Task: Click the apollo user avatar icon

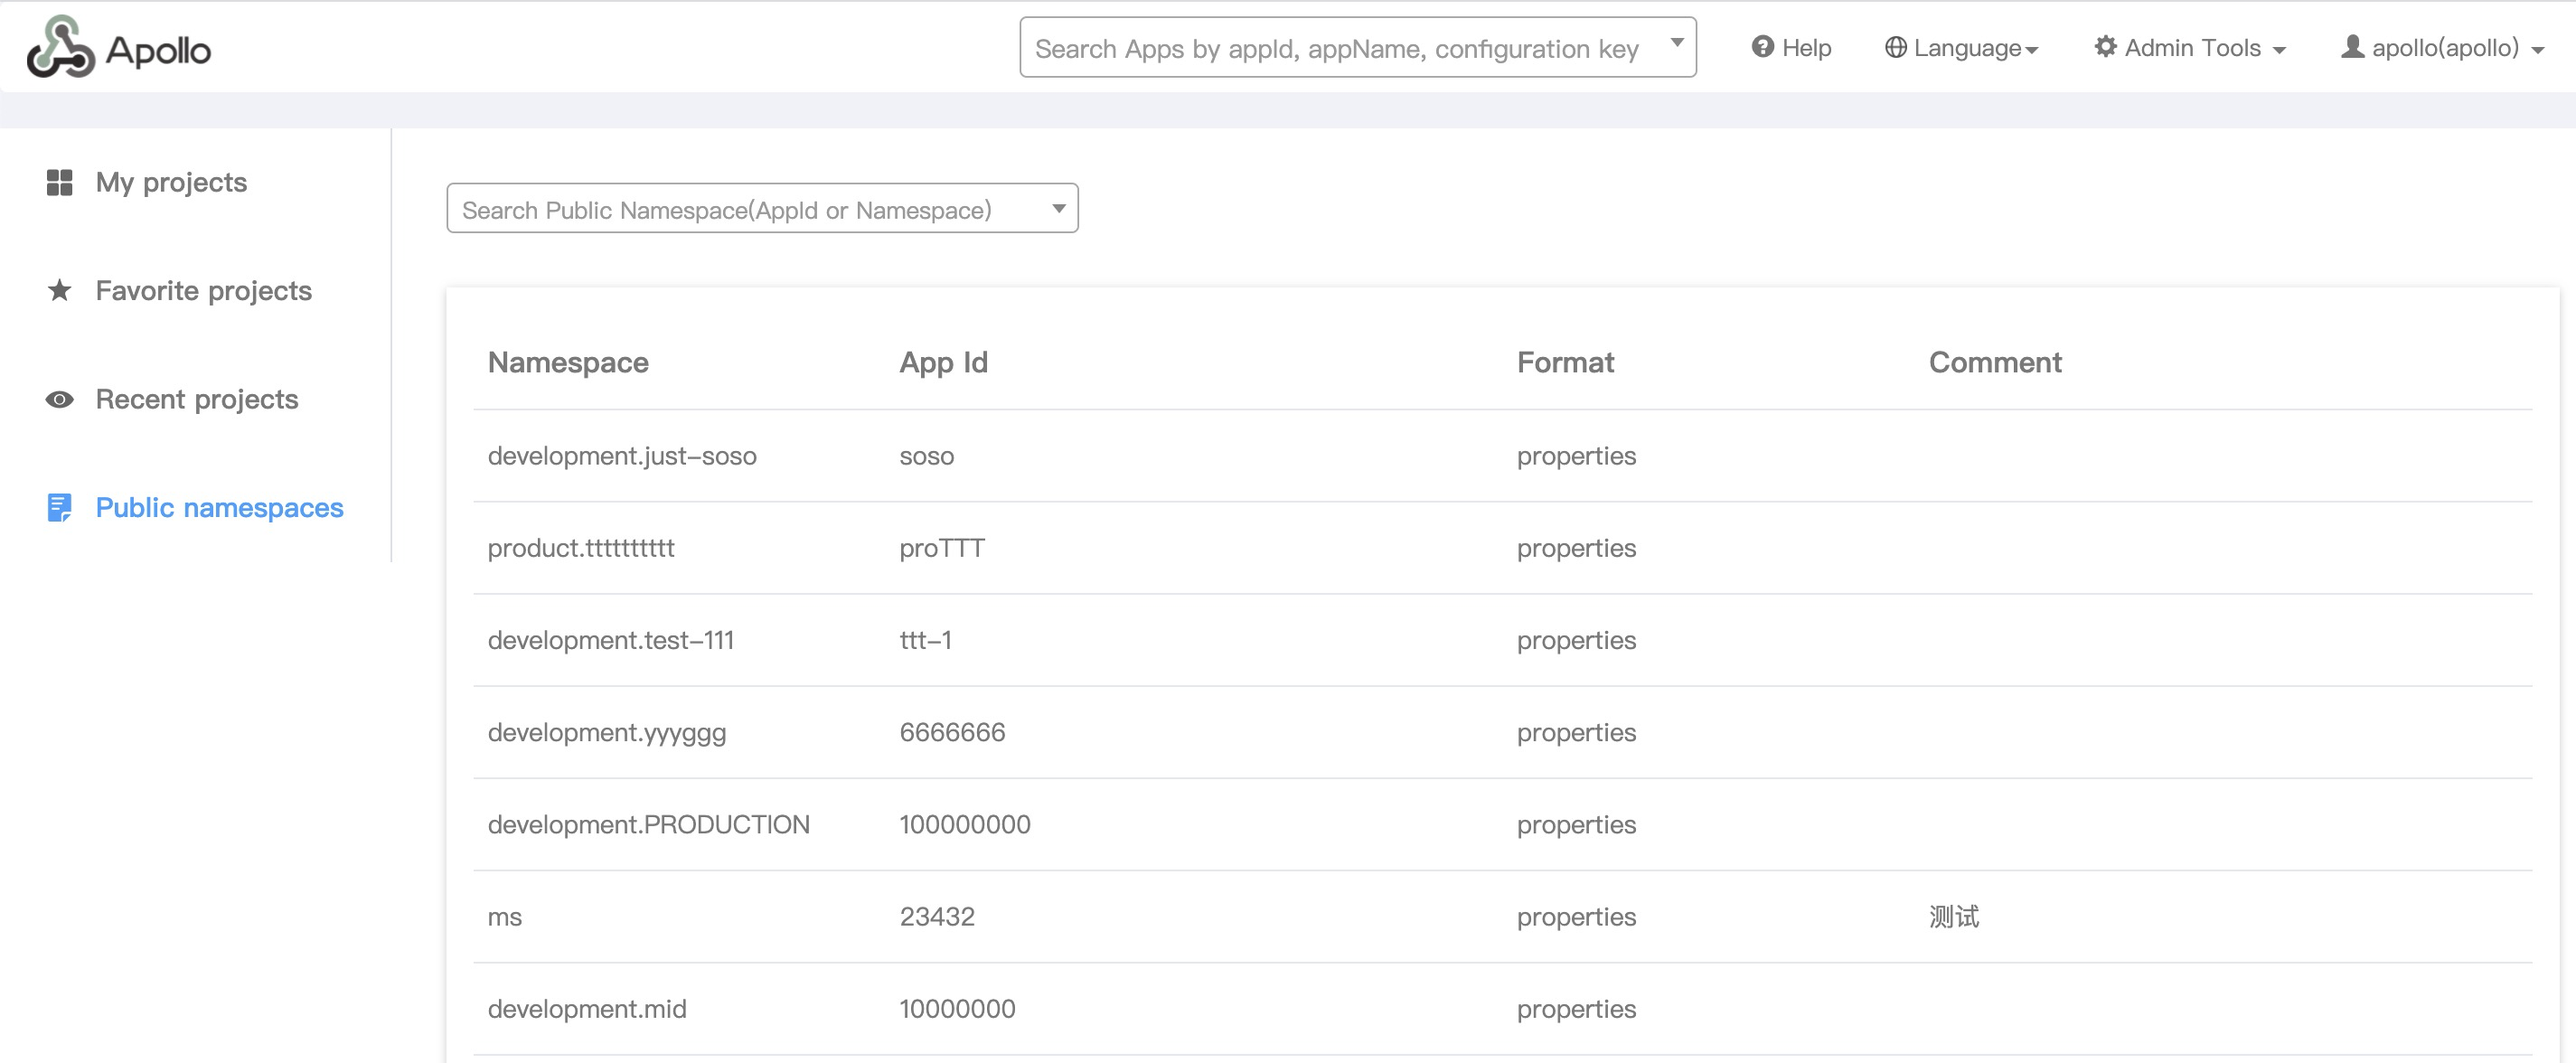Action: (x=2352, y=47)
